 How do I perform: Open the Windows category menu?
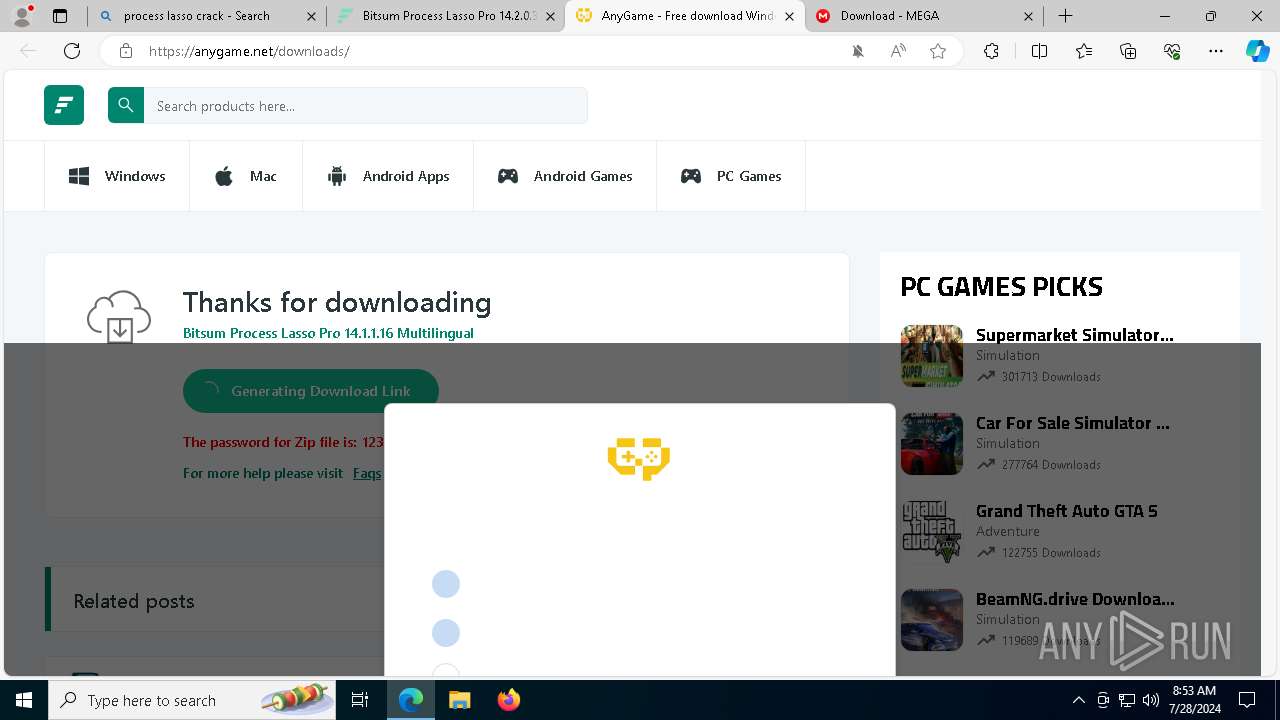click(x=117, y=176)
